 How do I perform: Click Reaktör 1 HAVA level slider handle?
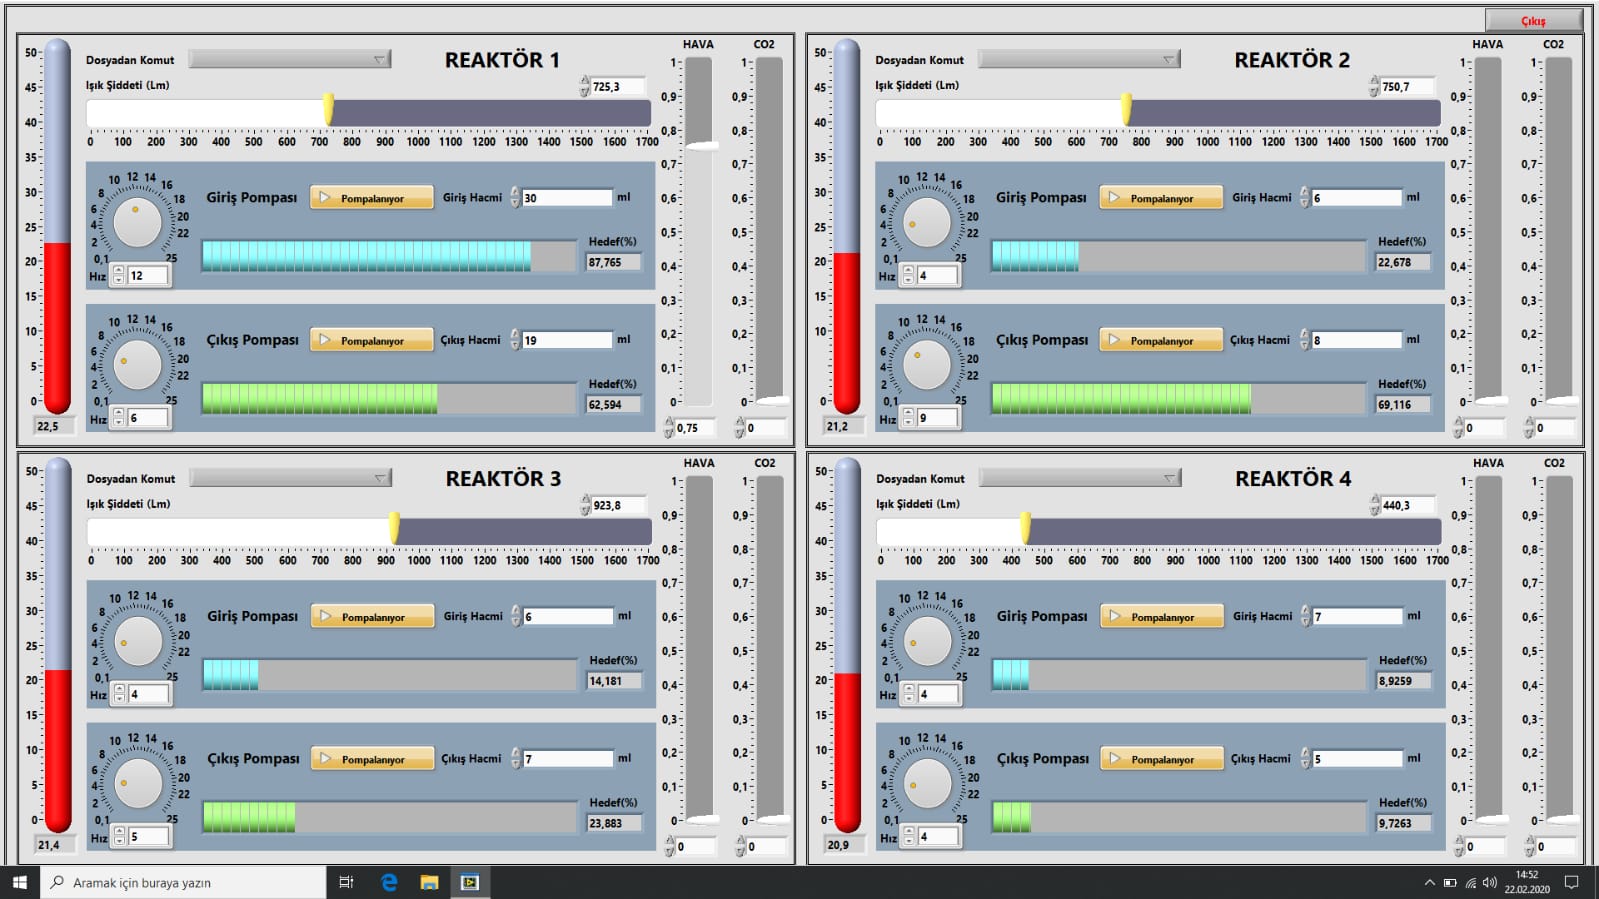(701, 146)
